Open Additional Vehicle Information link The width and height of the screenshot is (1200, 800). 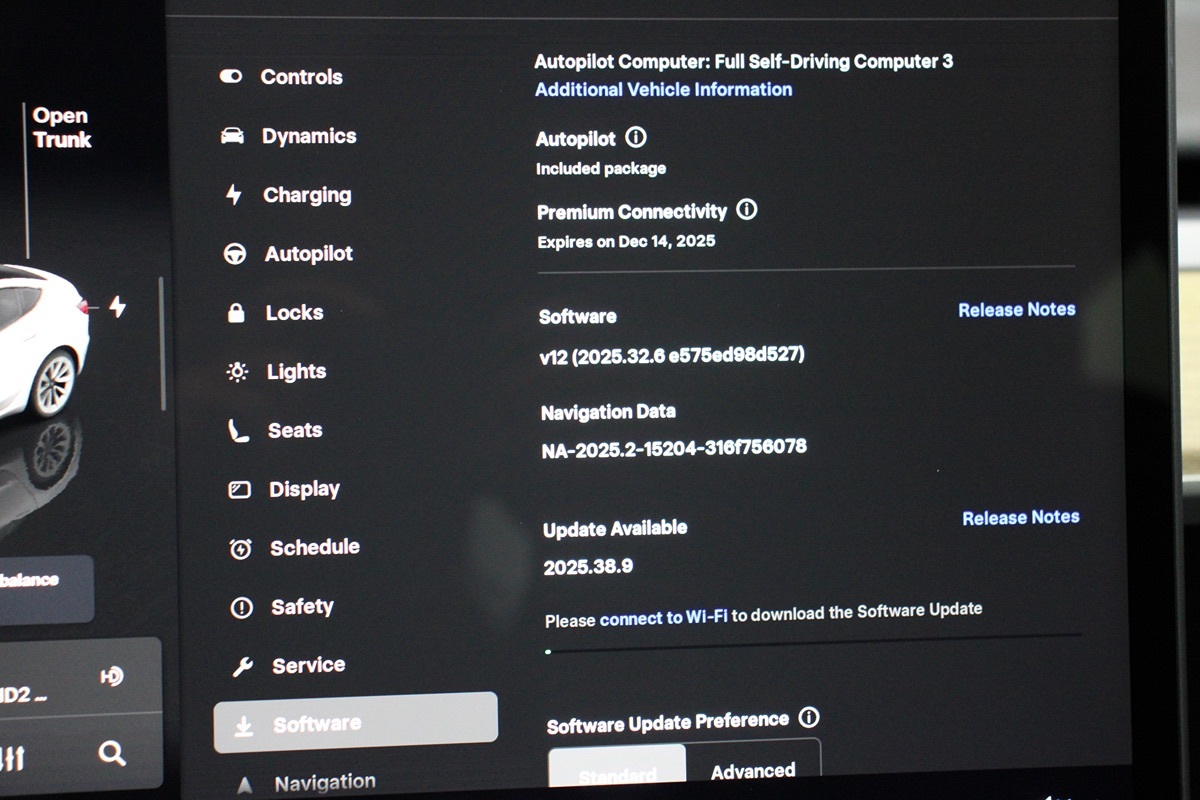coord(663,89)
